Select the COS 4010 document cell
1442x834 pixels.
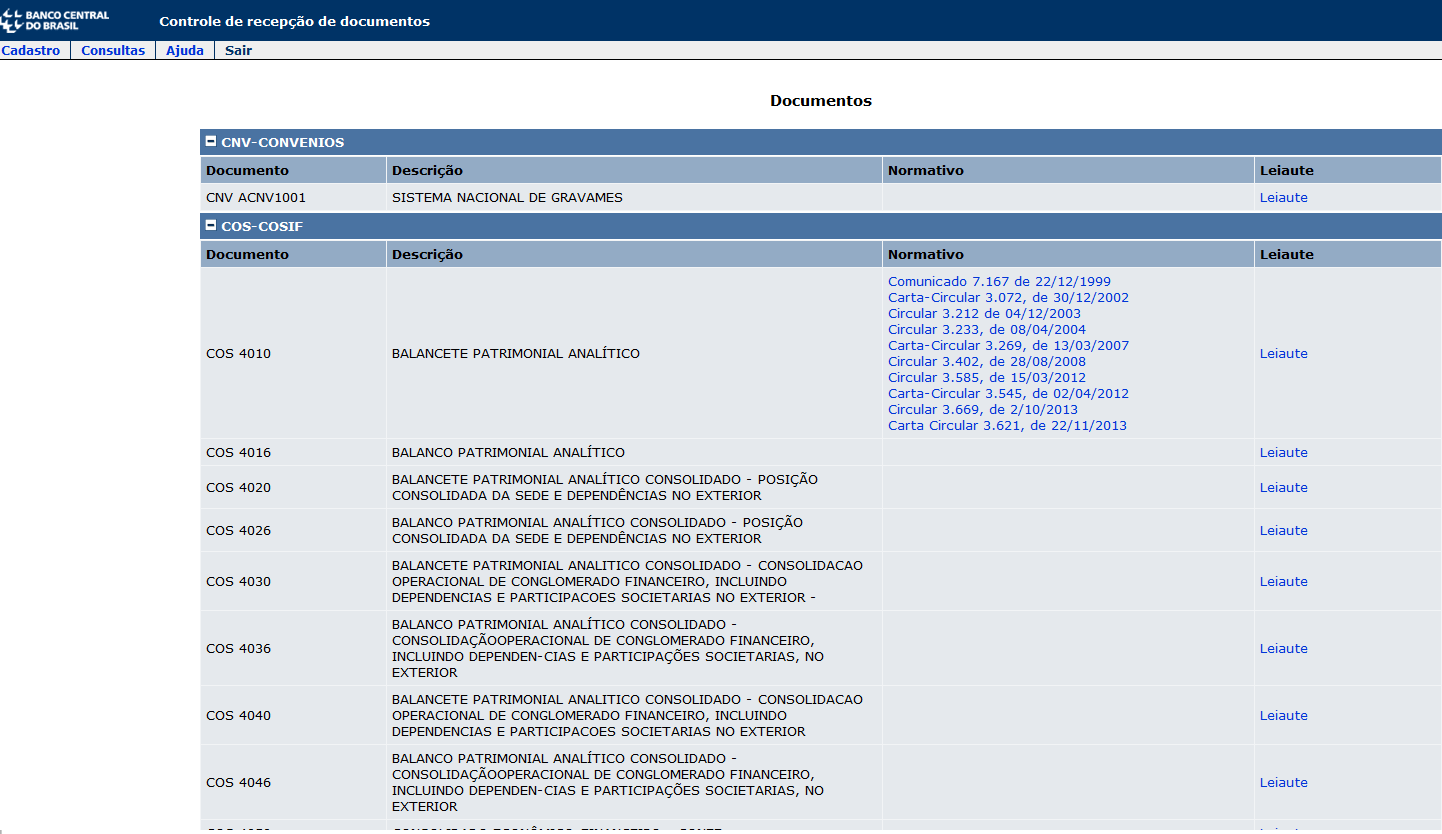click(x=293, y=353)
